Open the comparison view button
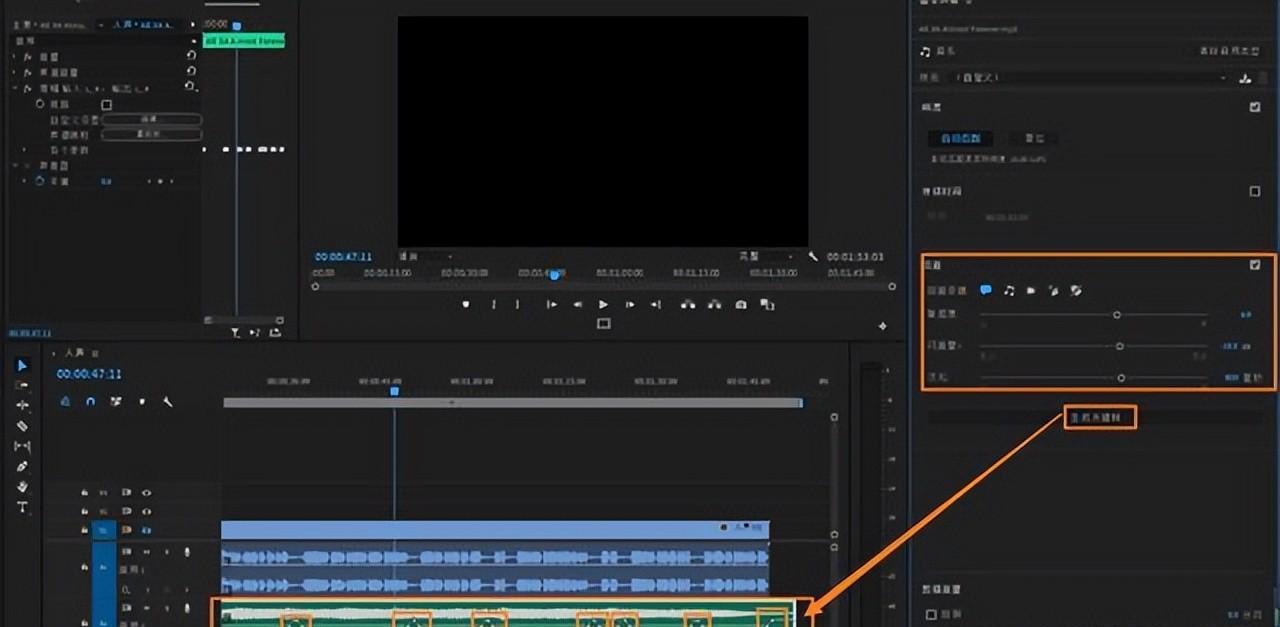Image resolution: width=1280 pixels, height=627 pixels. coord(767,304)
